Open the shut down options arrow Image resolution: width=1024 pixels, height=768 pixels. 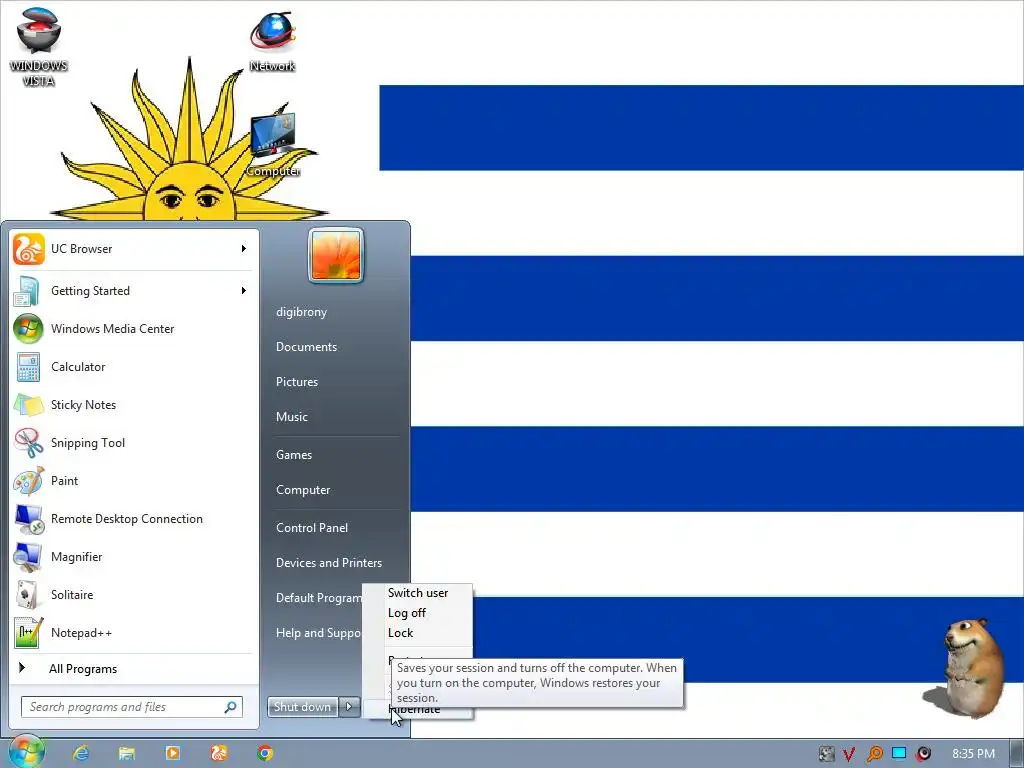[x=349, y=707]
